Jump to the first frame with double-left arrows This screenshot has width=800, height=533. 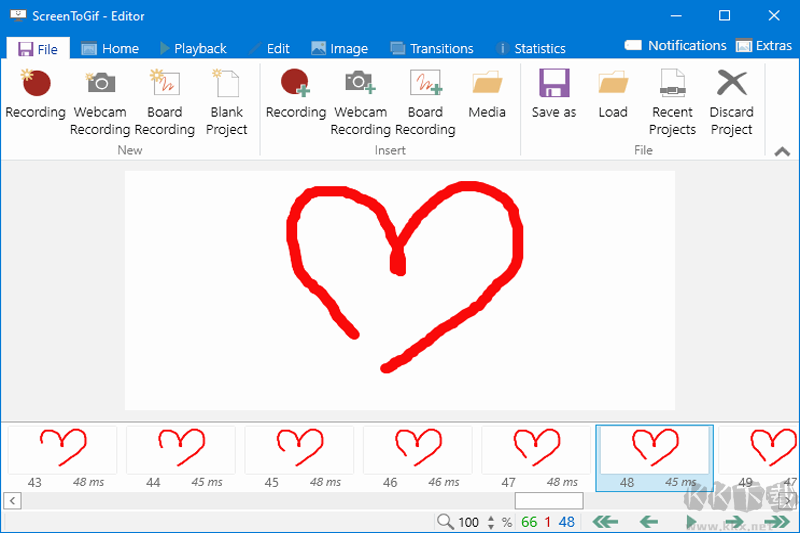pyautogui.click(x=605, y=522)
